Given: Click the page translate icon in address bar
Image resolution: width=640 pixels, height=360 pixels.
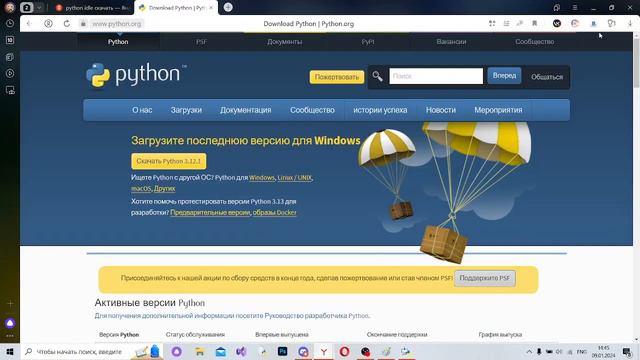Looking at the screenshot, I should 520,24.
